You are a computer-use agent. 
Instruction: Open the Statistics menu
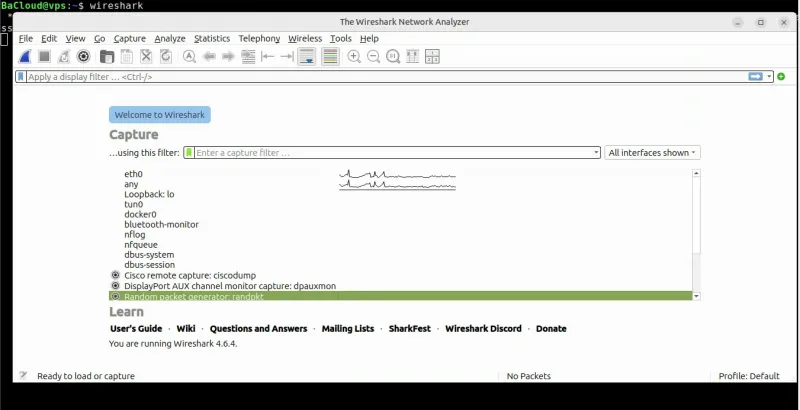click(212, 38)
